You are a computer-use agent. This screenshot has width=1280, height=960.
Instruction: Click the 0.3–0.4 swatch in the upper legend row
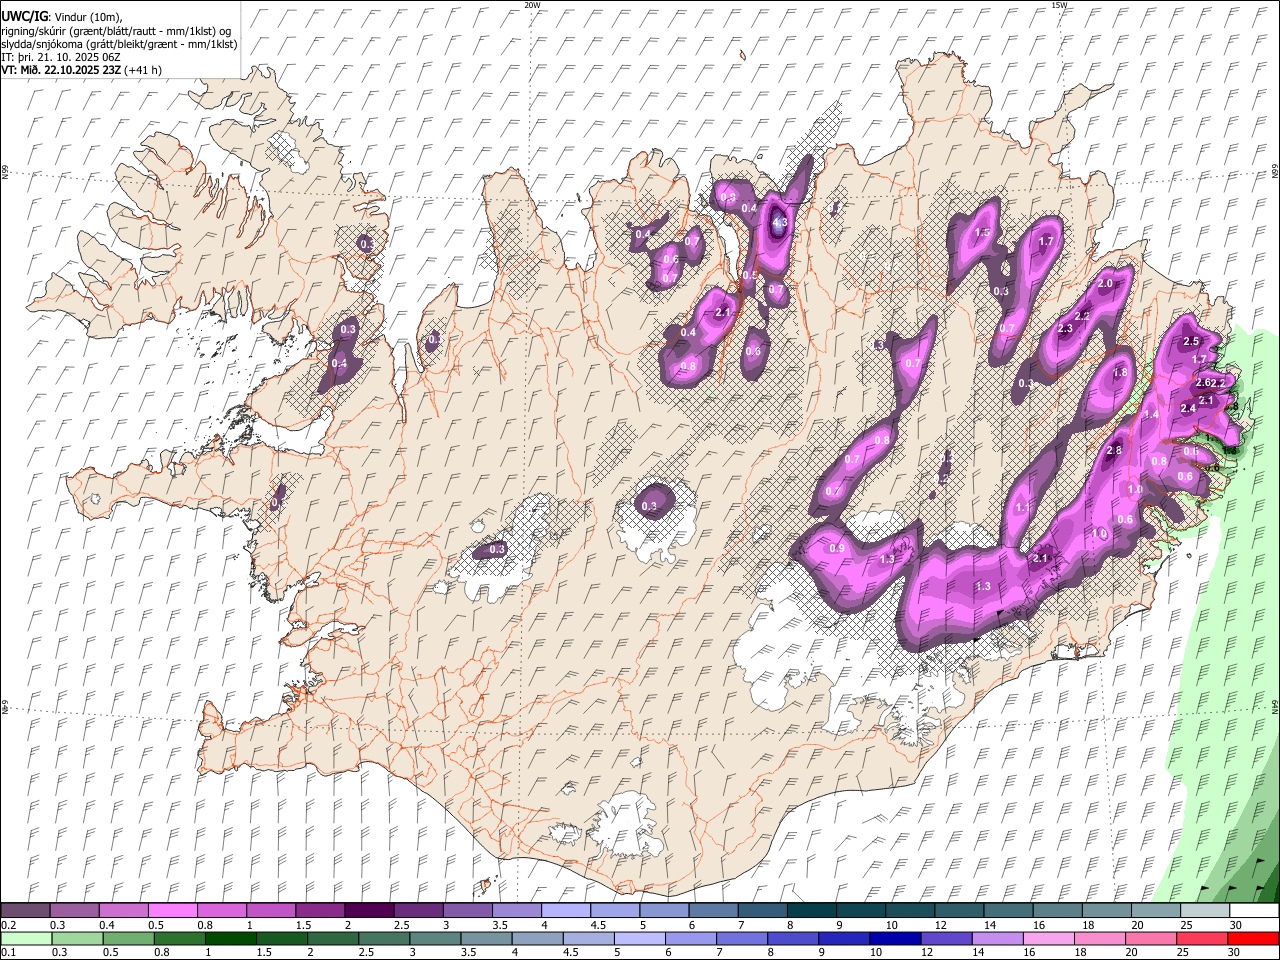coord(75,911)
